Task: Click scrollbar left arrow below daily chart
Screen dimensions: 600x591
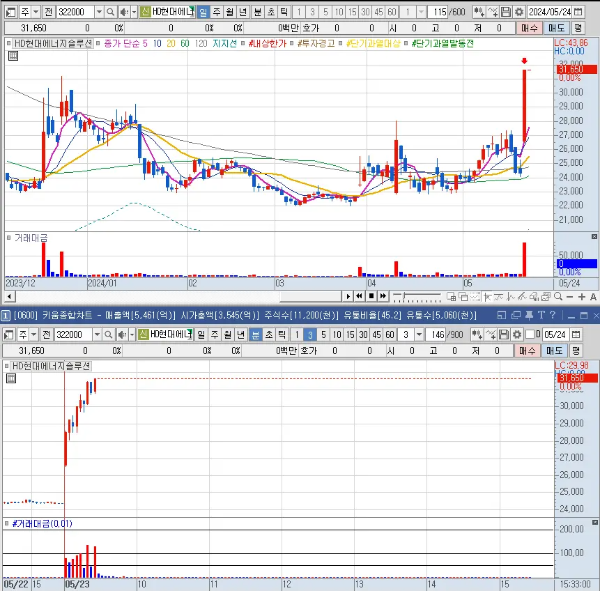Action: [10, 296]
